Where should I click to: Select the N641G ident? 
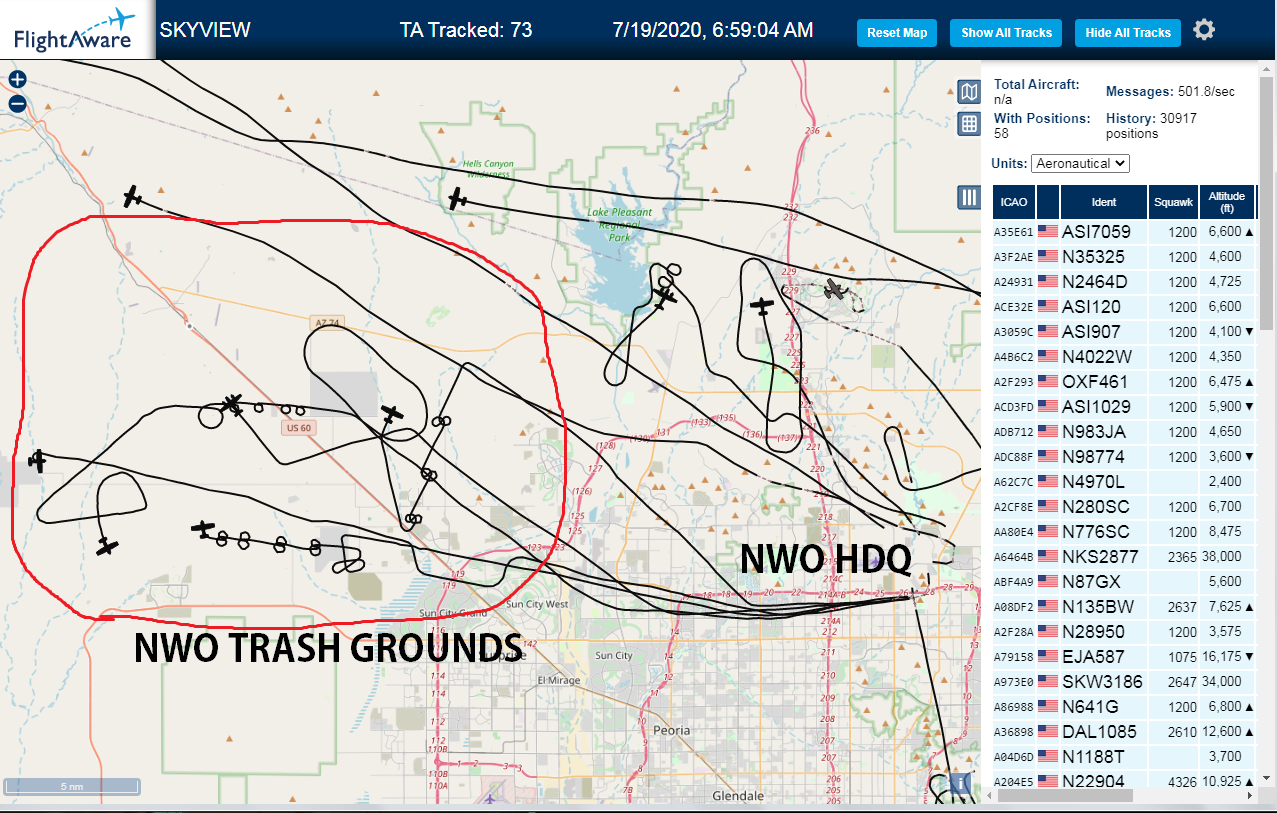(x=1090, y=706)
